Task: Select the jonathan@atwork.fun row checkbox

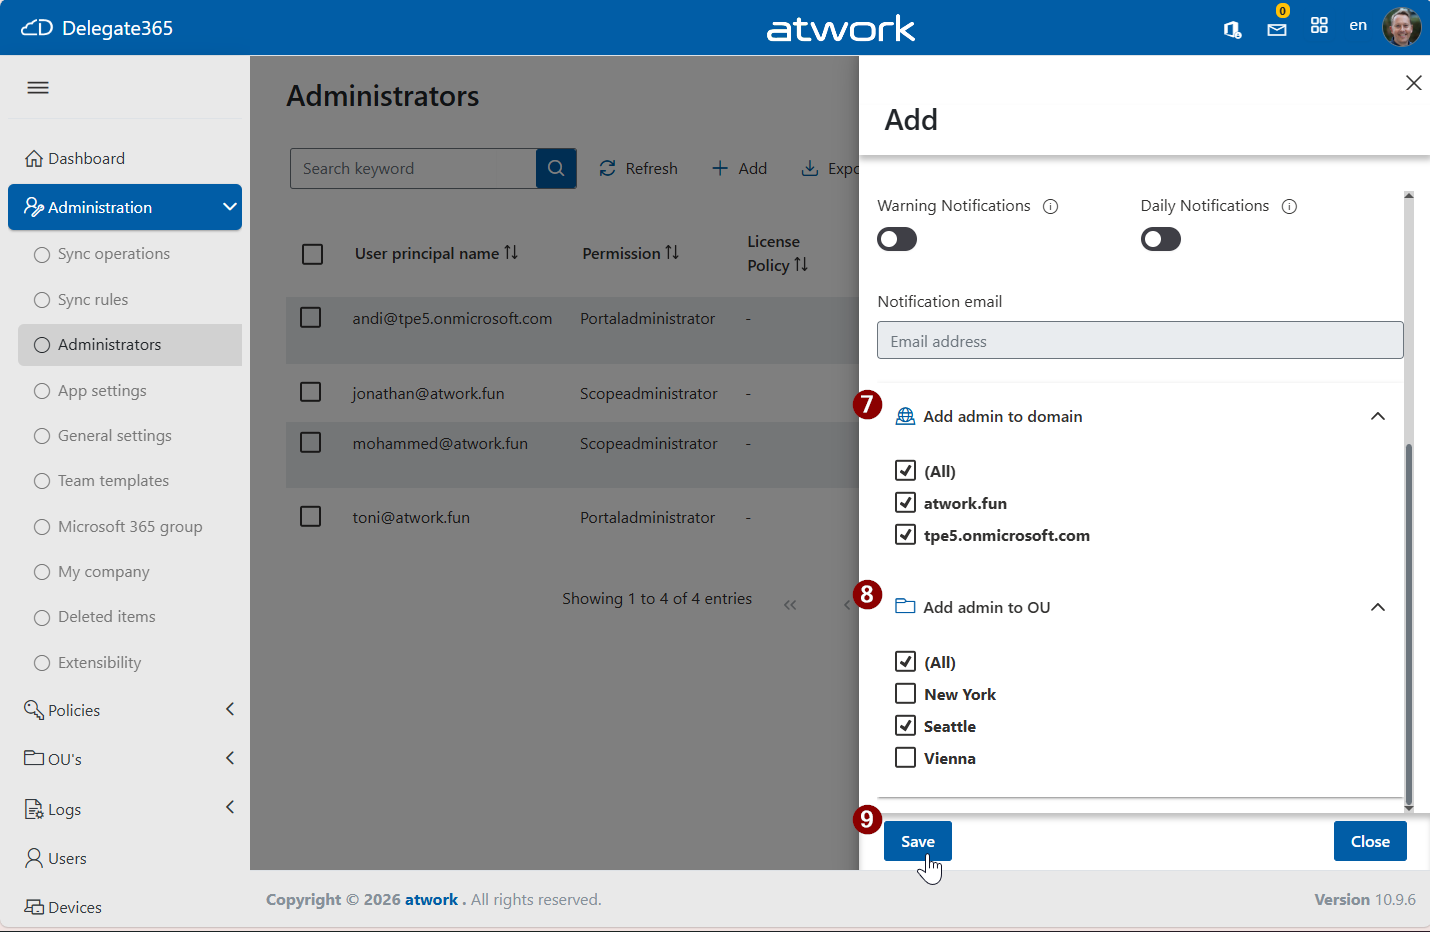Action: pyautogui.click(x=310, y=392)
